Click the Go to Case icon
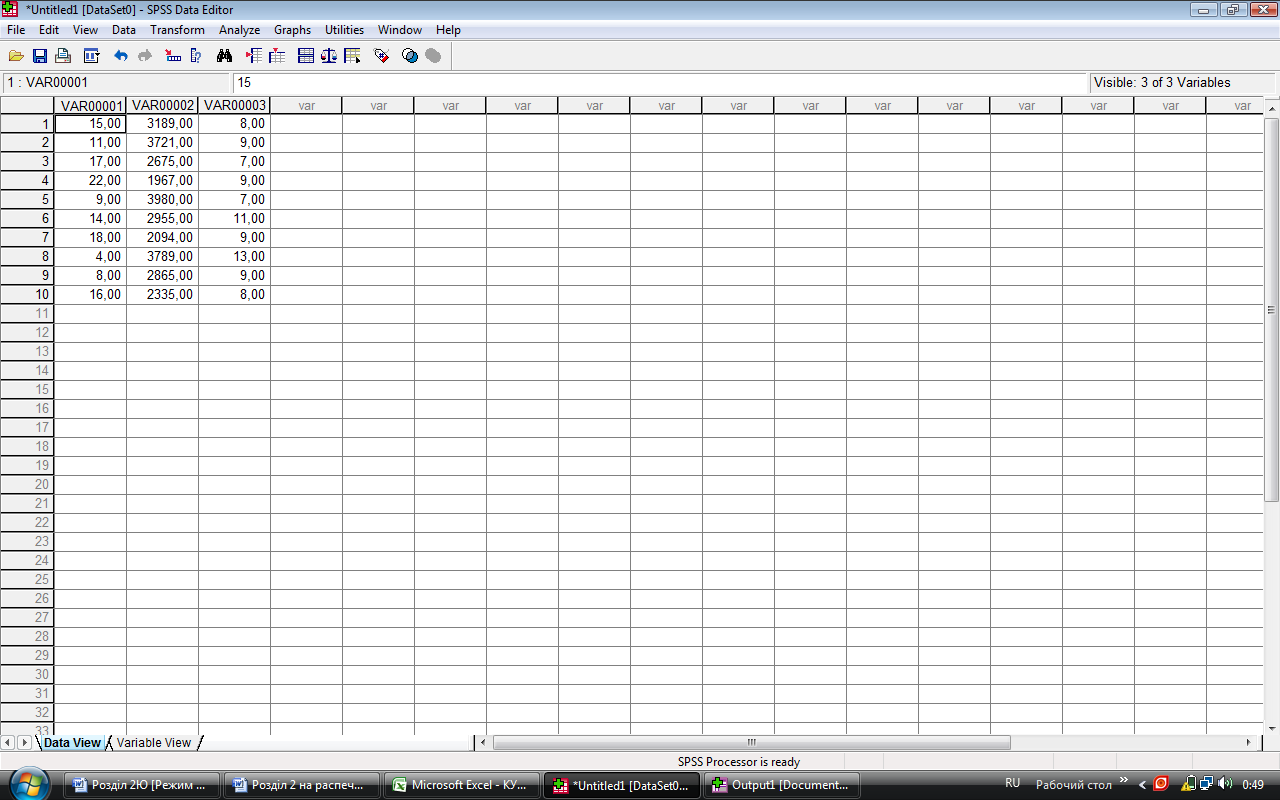Image resolution: width=1280 pixels, height=800 pixels. (x=172, y=56)
